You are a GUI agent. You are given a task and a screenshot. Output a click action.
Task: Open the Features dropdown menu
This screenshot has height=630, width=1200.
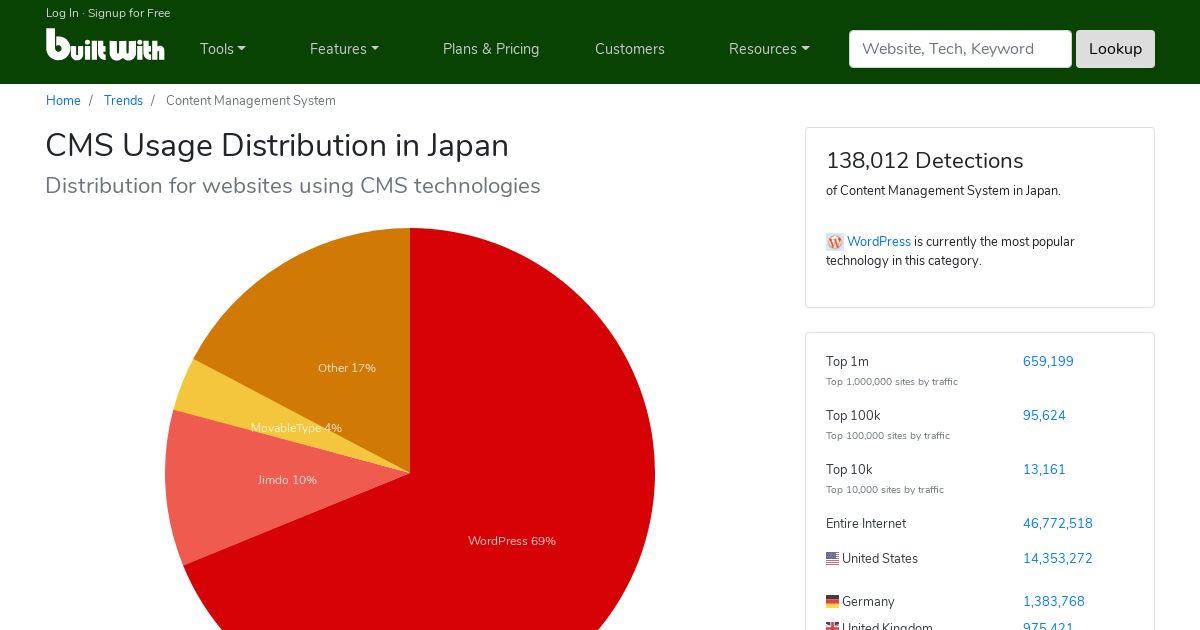344,49
